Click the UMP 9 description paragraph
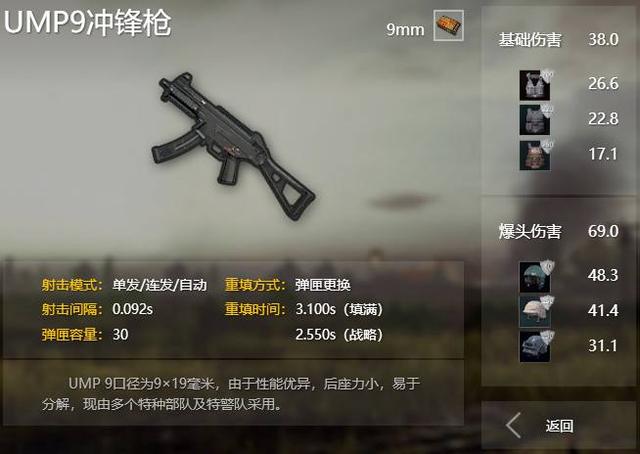Image resolution: width=640 pixels, height=454 pixels. 231,394
